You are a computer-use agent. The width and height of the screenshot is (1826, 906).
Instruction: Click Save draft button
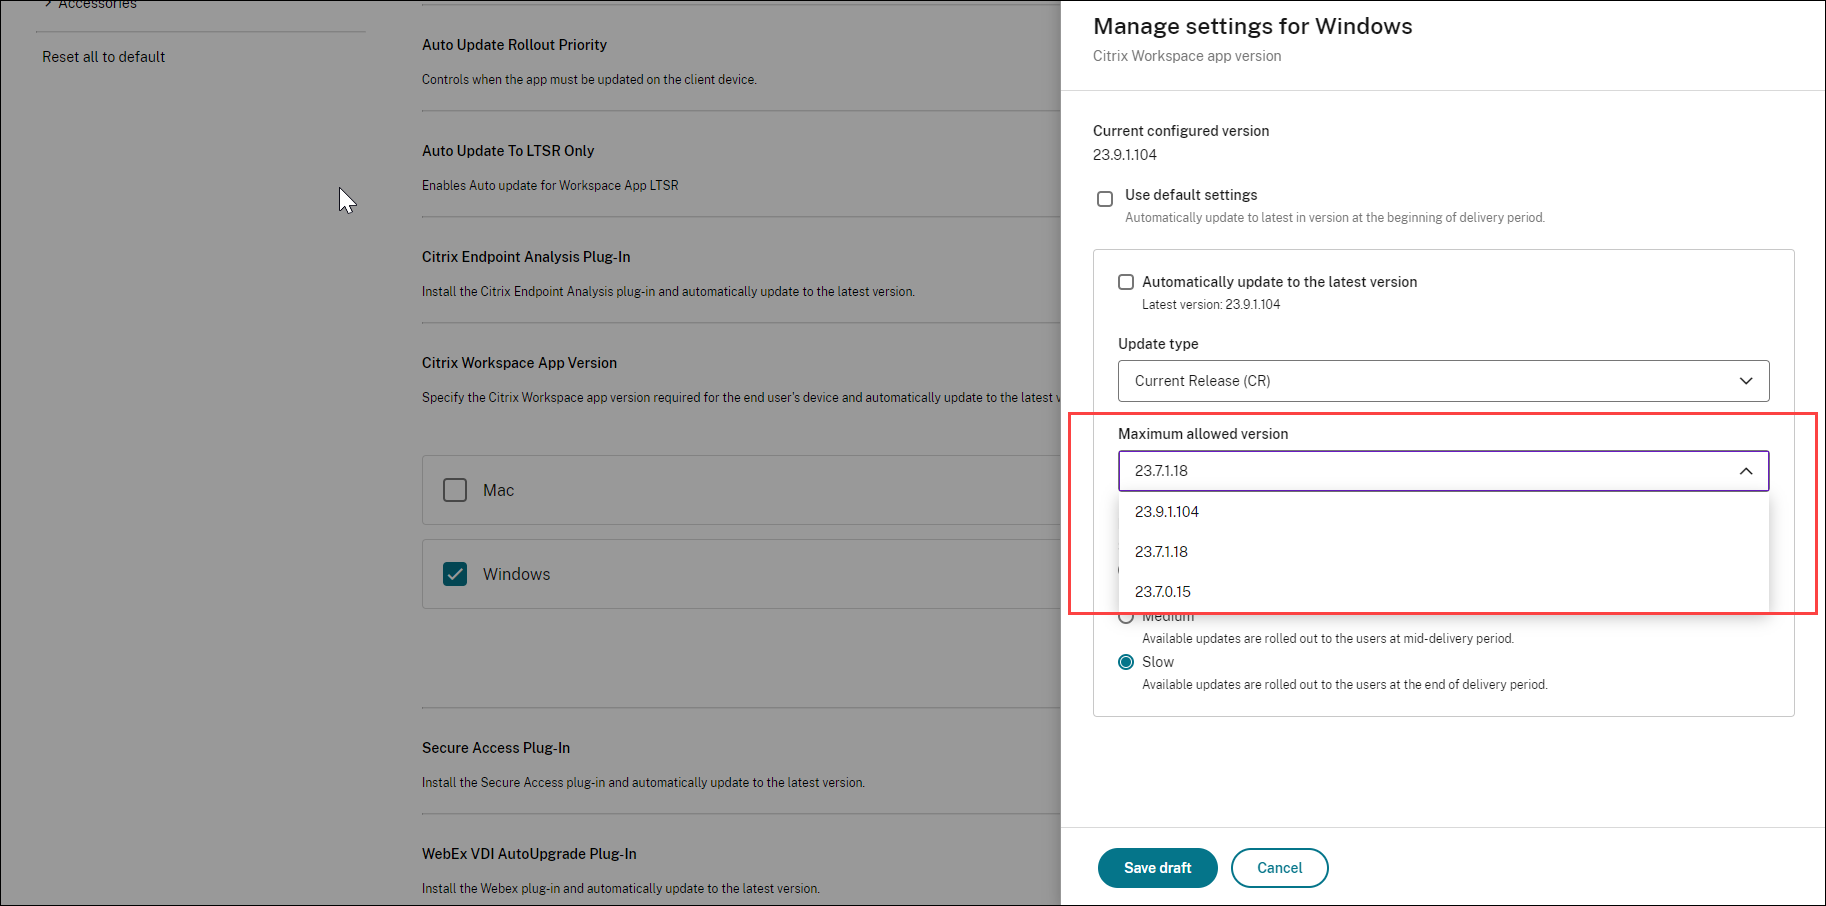pos(1157,868)
